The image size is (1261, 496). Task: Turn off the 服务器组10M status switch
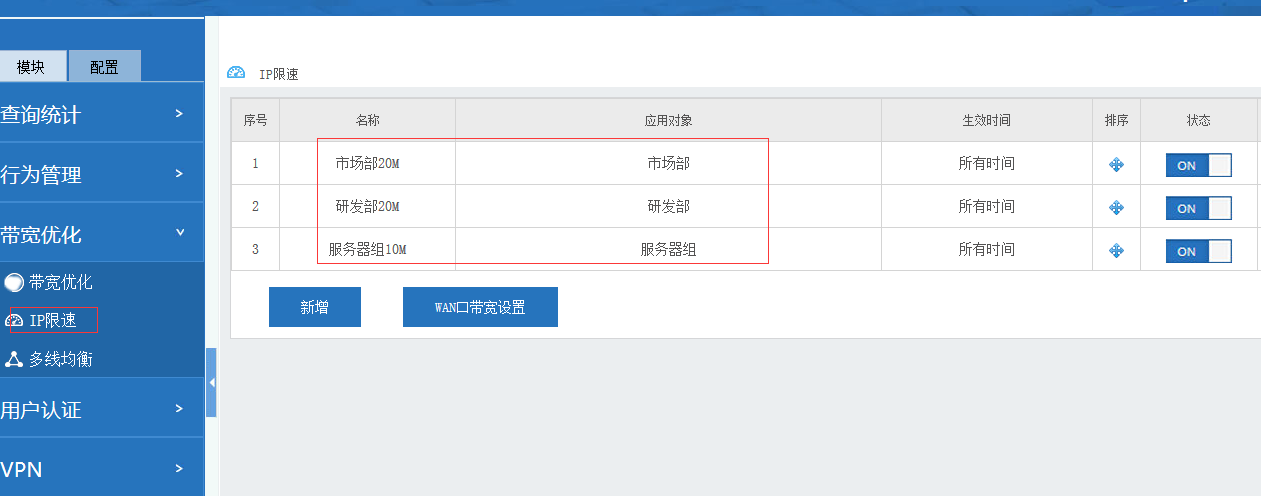1198,251
